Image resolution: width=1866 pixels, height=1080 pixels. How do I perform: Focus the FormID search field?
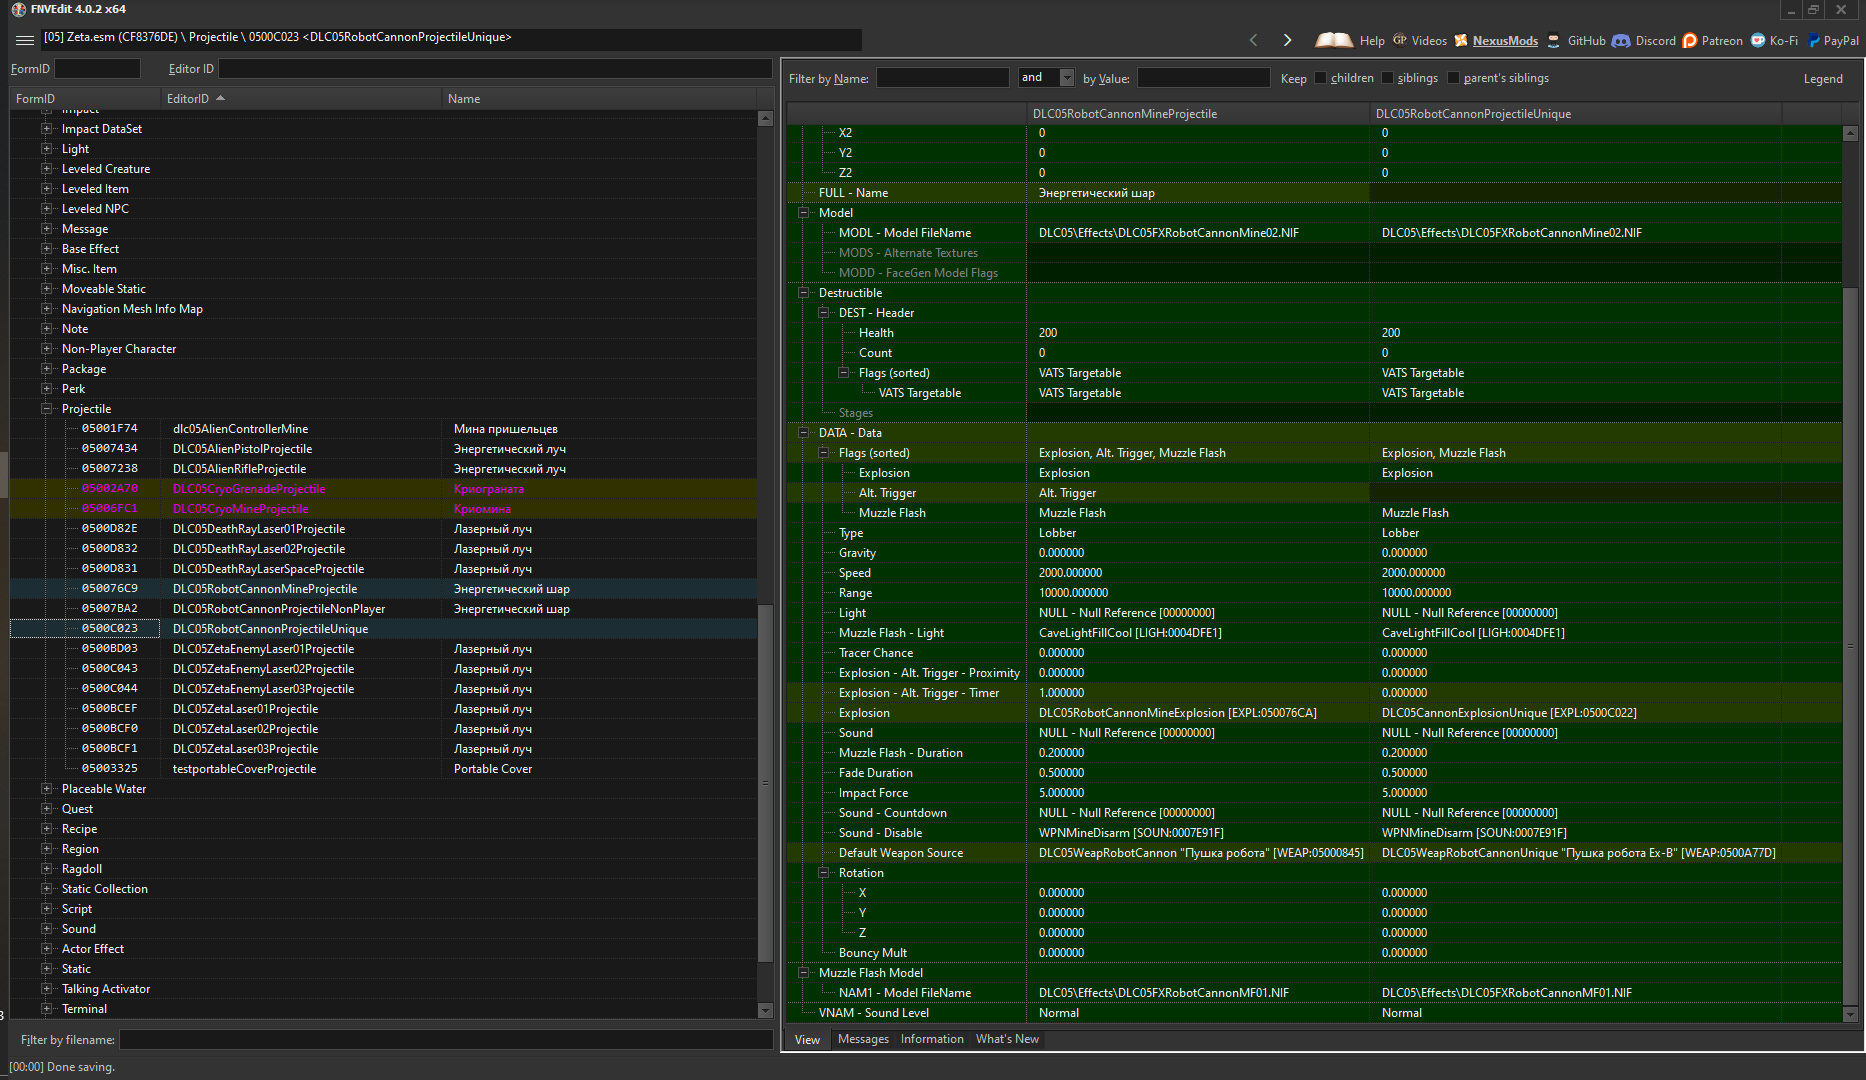tap(97, 69)
